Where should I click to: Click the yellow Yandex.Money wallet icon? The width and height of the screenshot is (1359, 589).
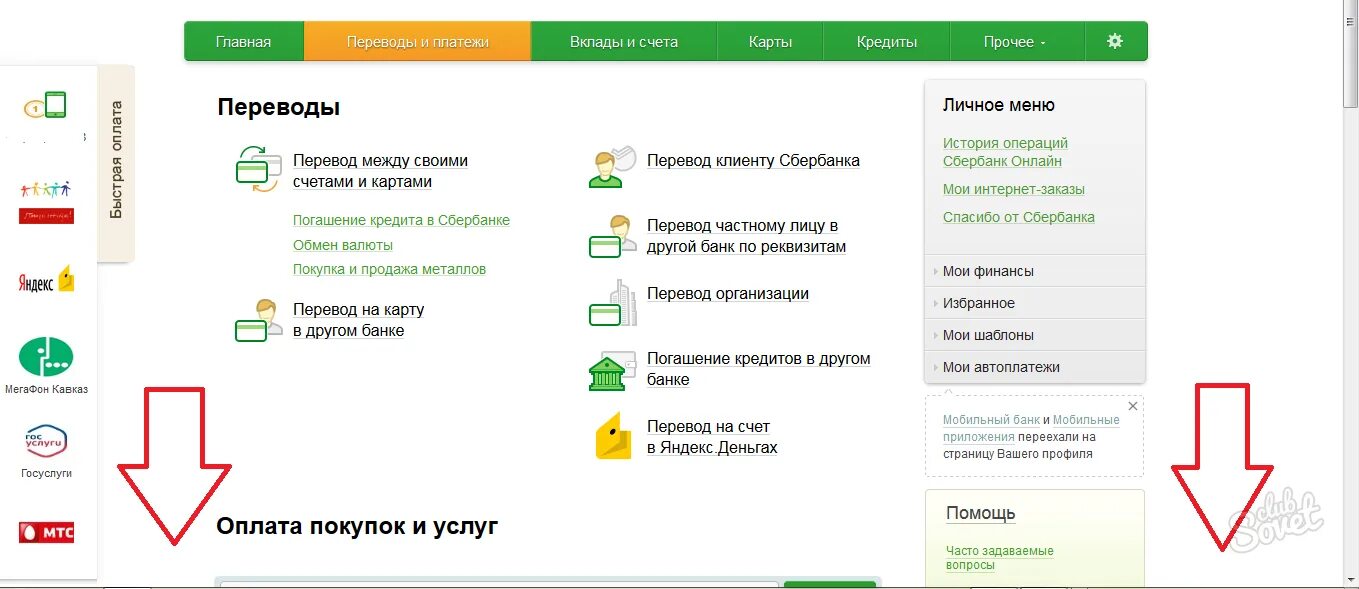613,436
